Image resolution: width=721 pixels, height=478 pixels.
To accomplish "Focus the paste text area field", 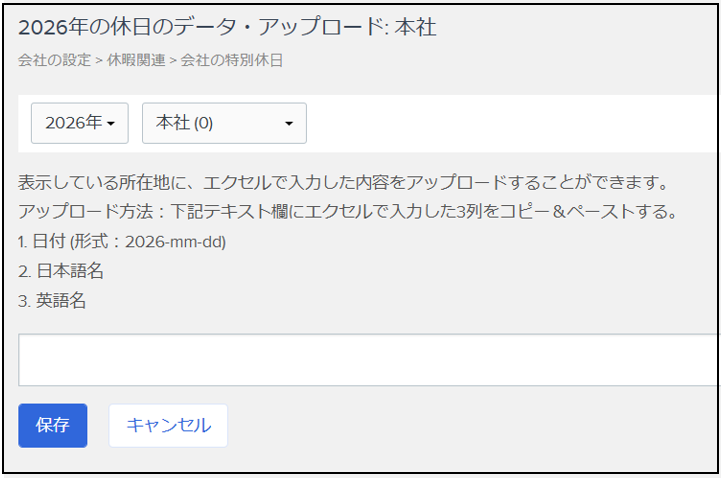I will pos(369,360).
